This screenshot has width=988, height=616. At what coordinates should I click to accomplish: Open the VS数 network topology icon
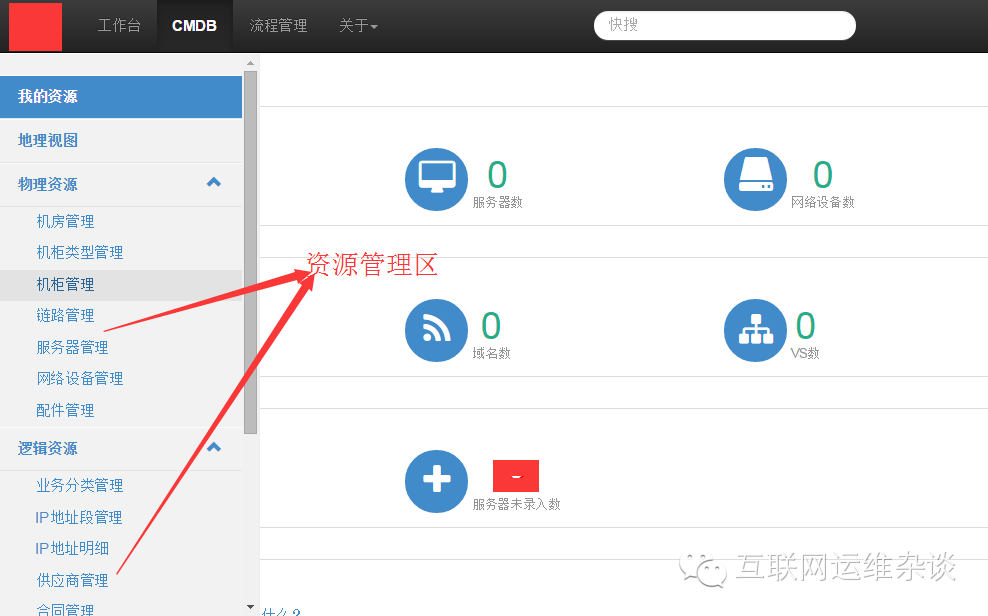tap(755, 330)
